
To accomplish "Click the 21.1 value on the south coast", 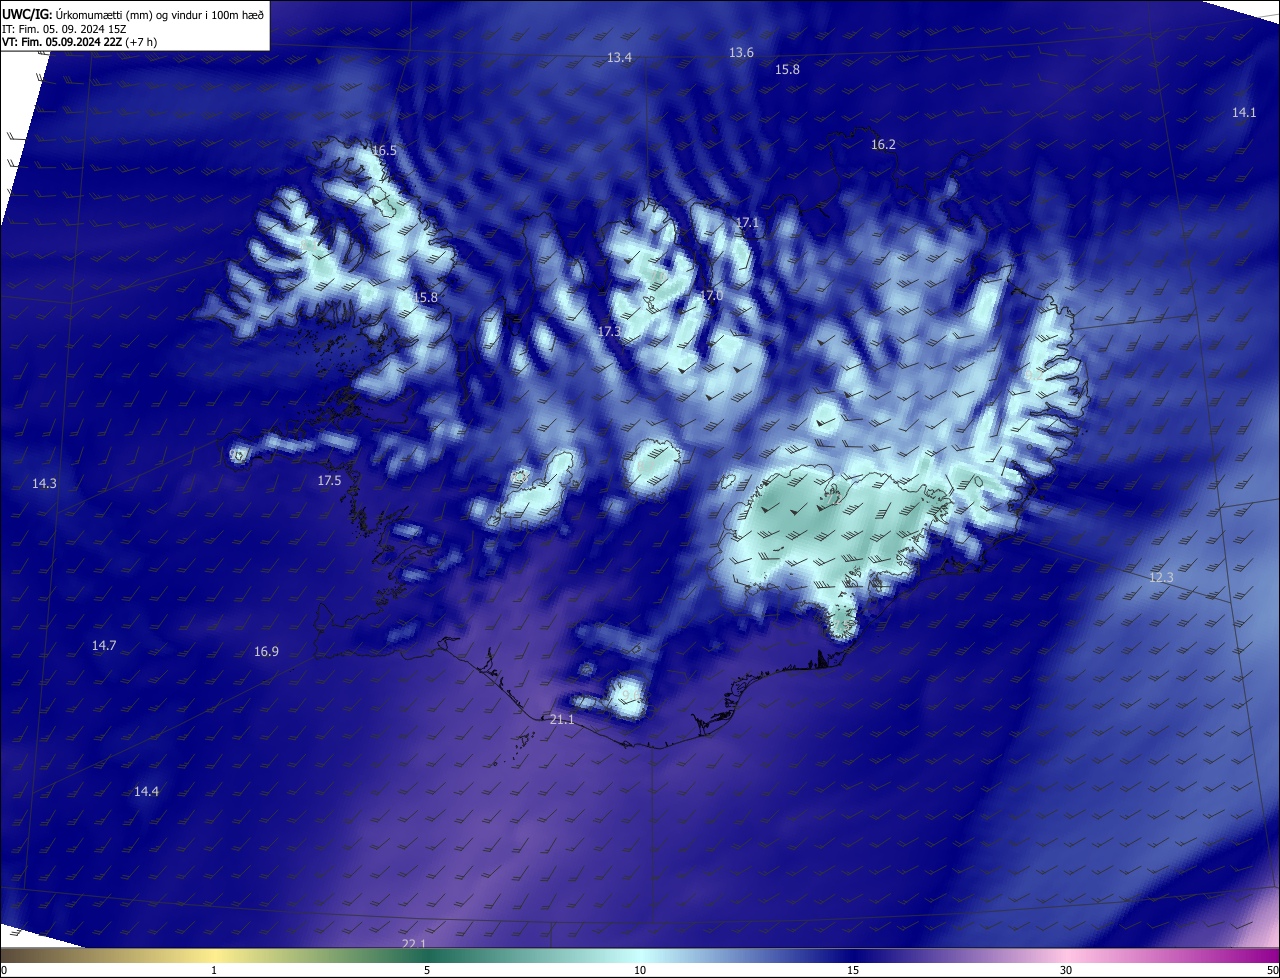I will tap(562, 719).
